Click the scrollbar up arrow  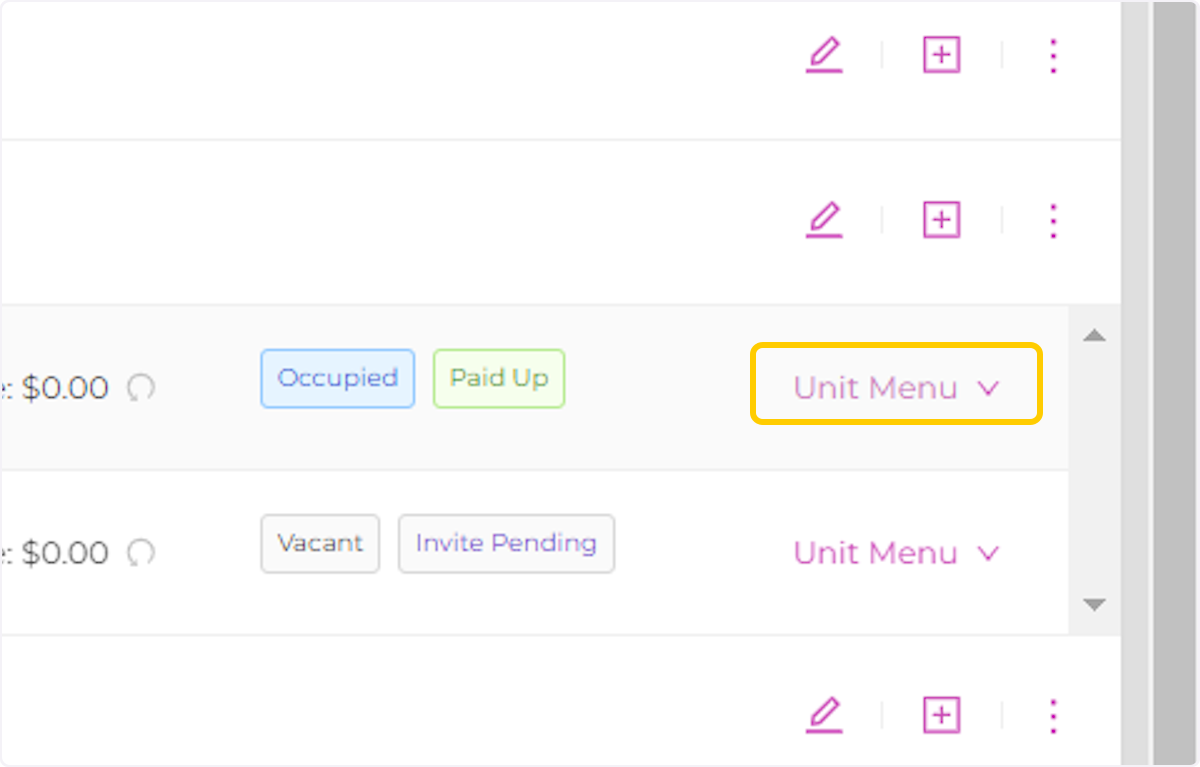1094,336
